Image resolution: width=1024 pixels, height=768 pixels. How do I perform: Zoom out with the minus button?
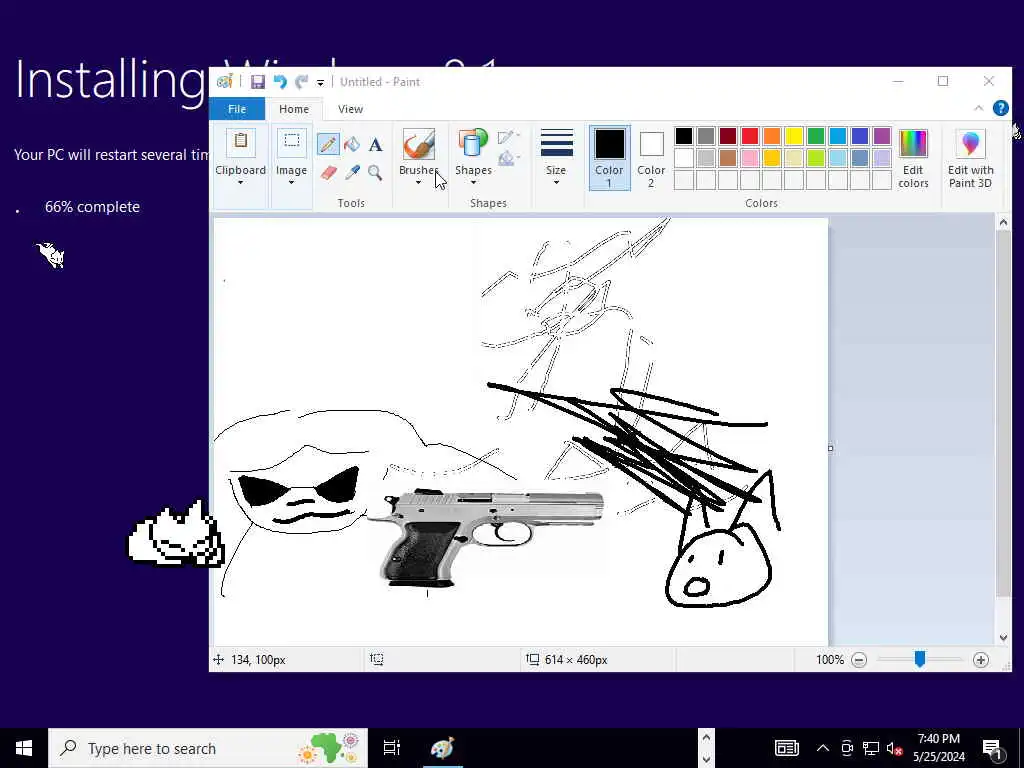[x=859, y=660]
